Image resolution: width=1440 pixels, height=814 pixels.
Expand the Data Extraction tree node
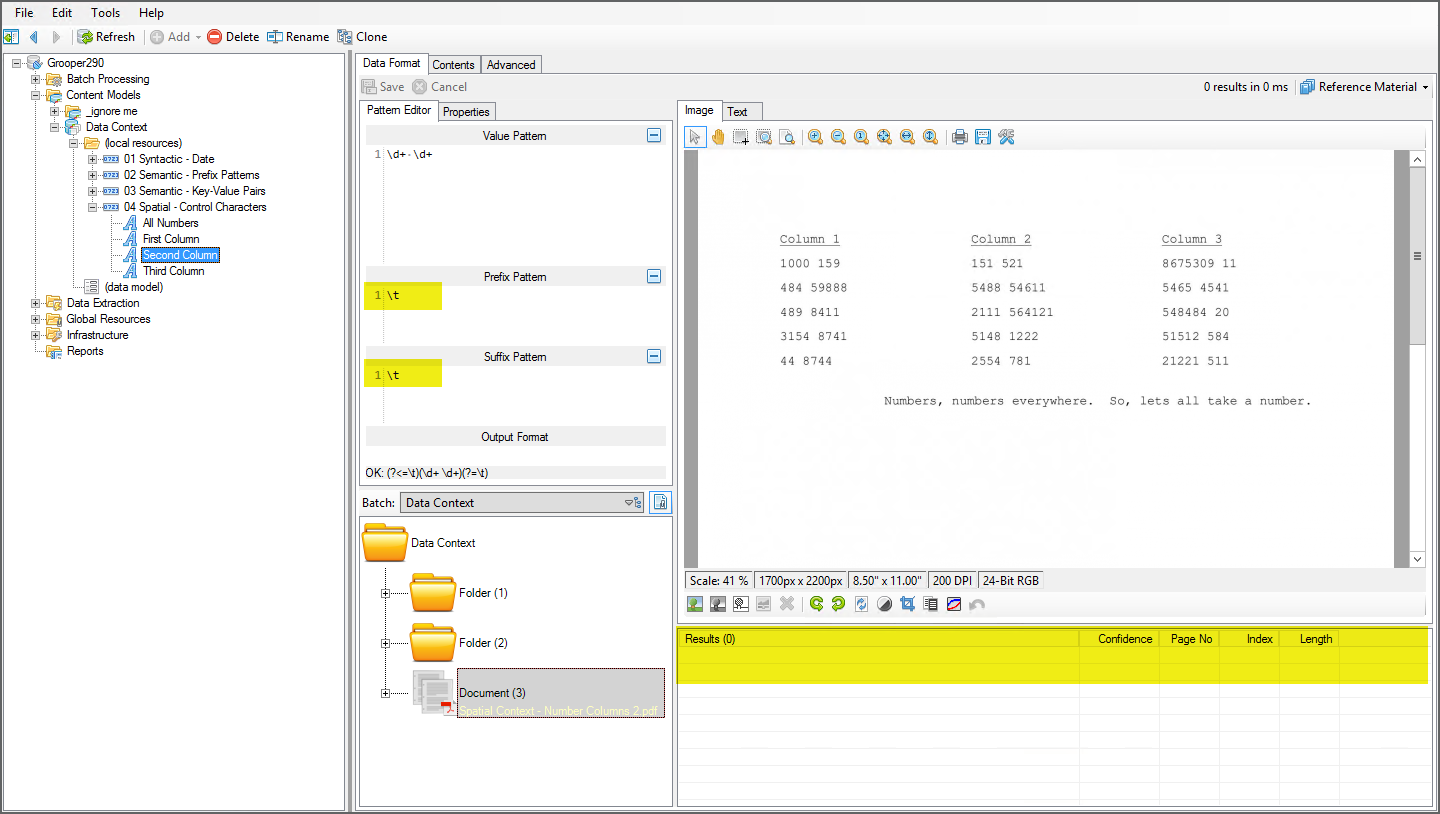37,303
